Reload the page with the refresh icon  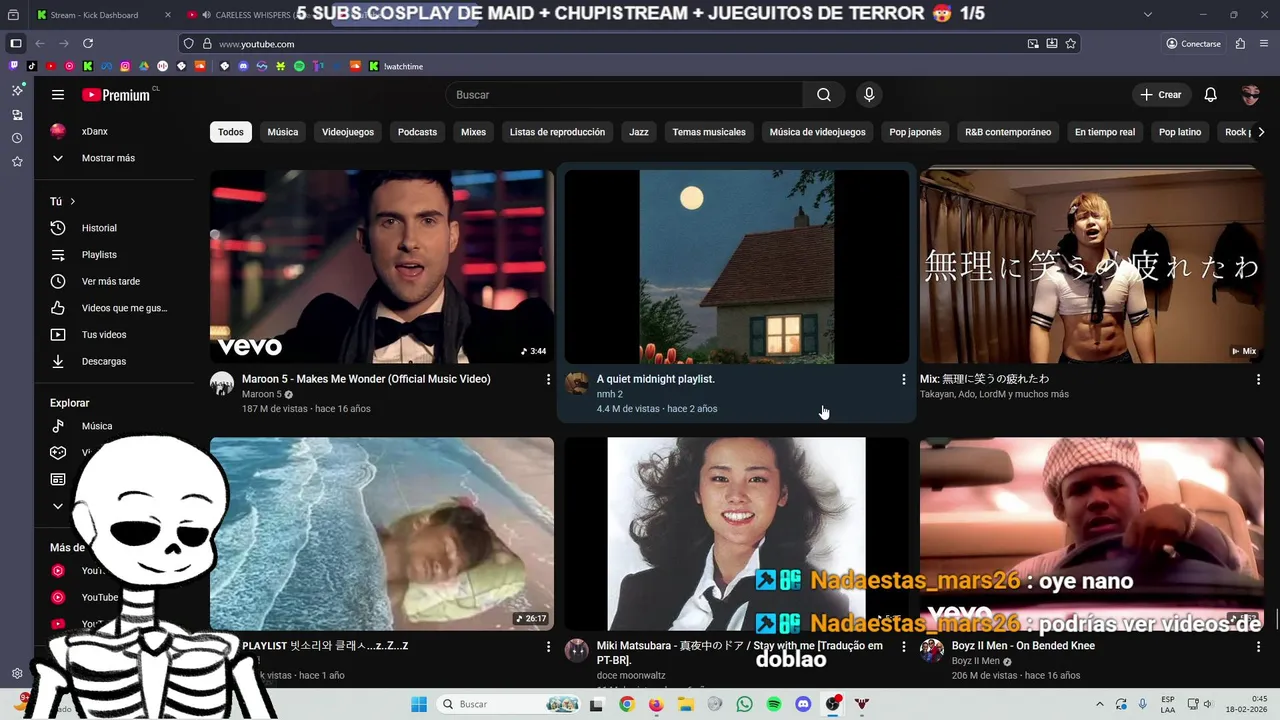coord(88,44)
